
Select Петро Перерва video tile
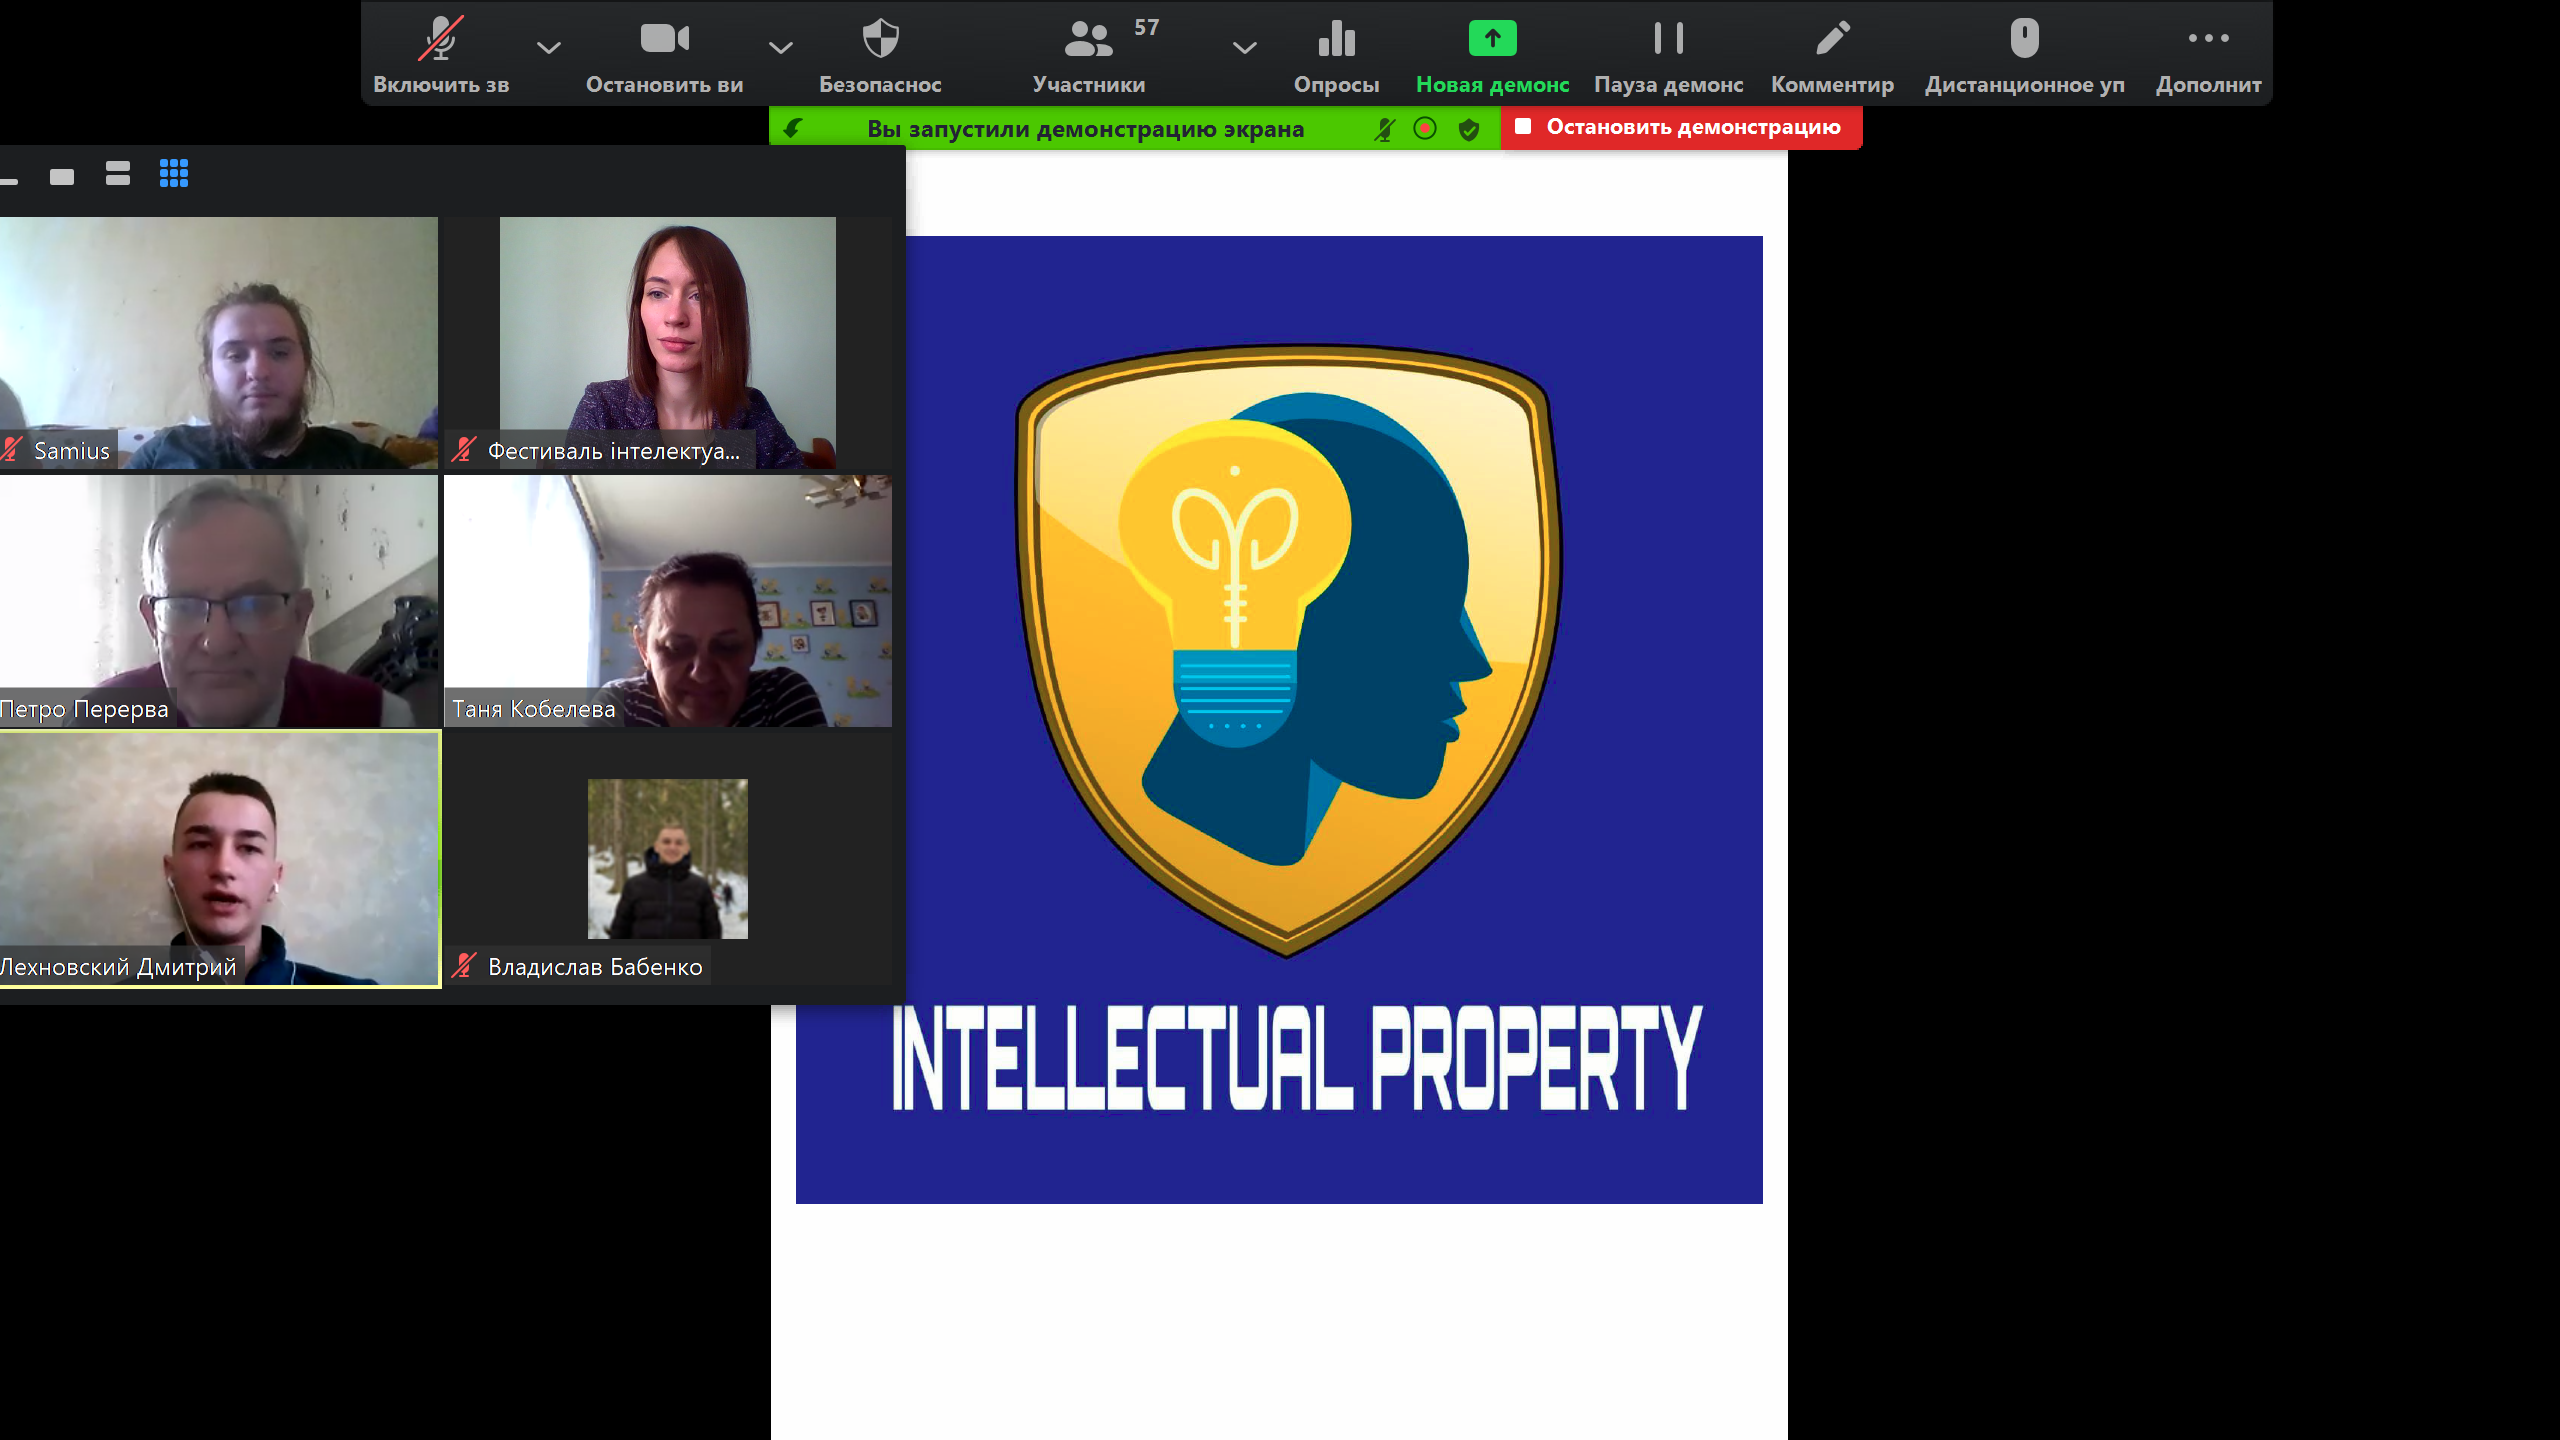click(x=219, y=601)
